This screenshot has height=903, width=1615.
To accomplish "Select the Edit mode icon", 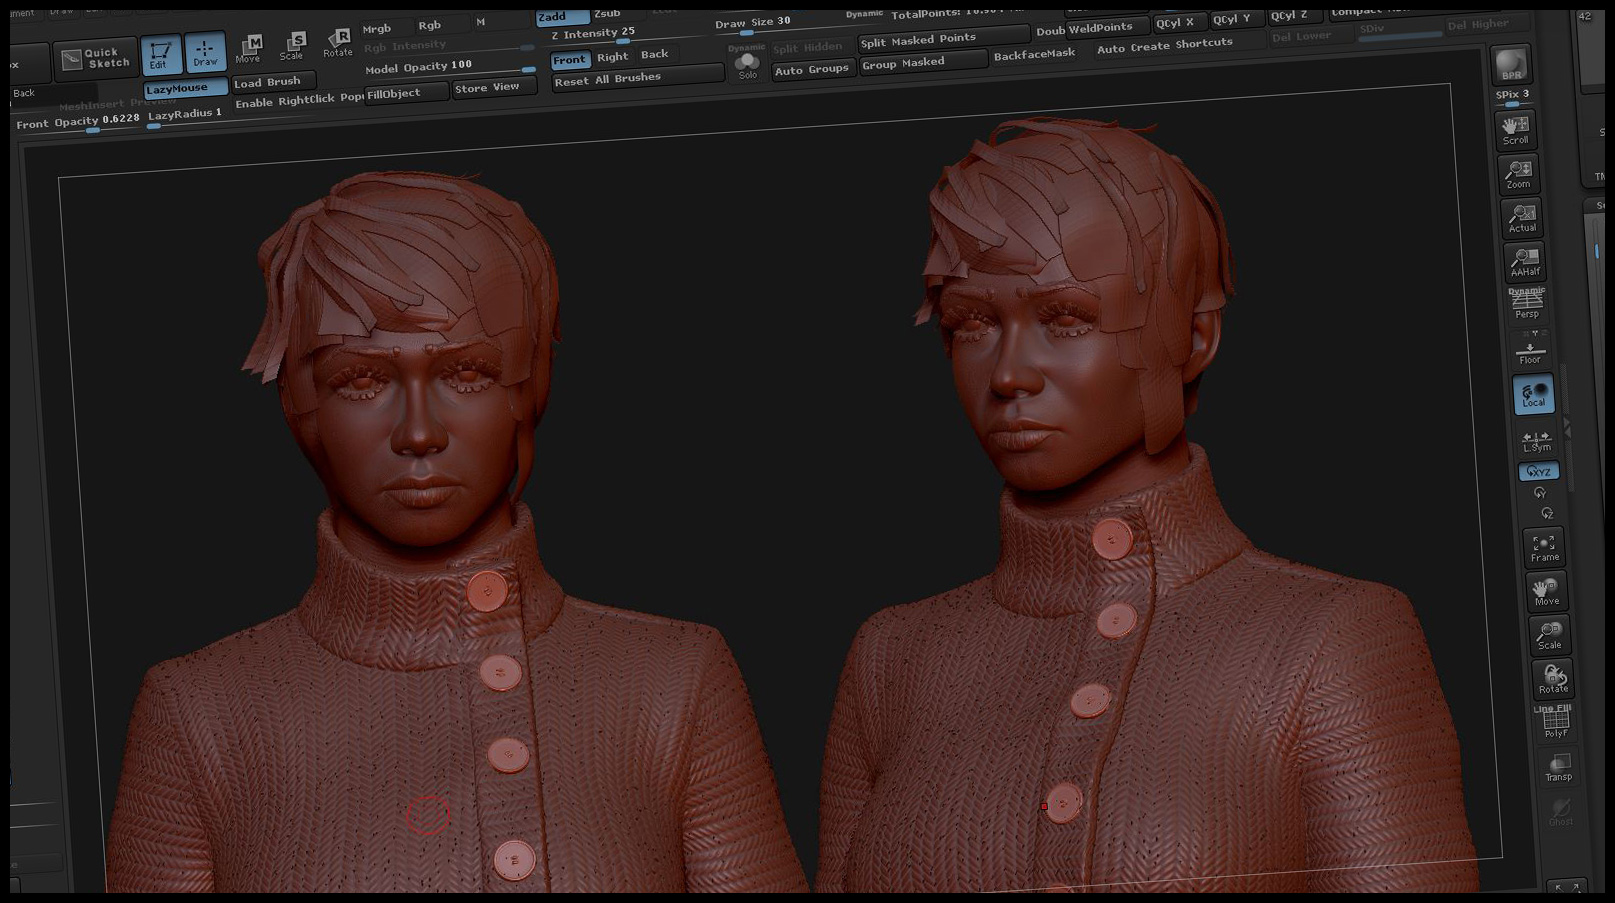I will [161, 55].
